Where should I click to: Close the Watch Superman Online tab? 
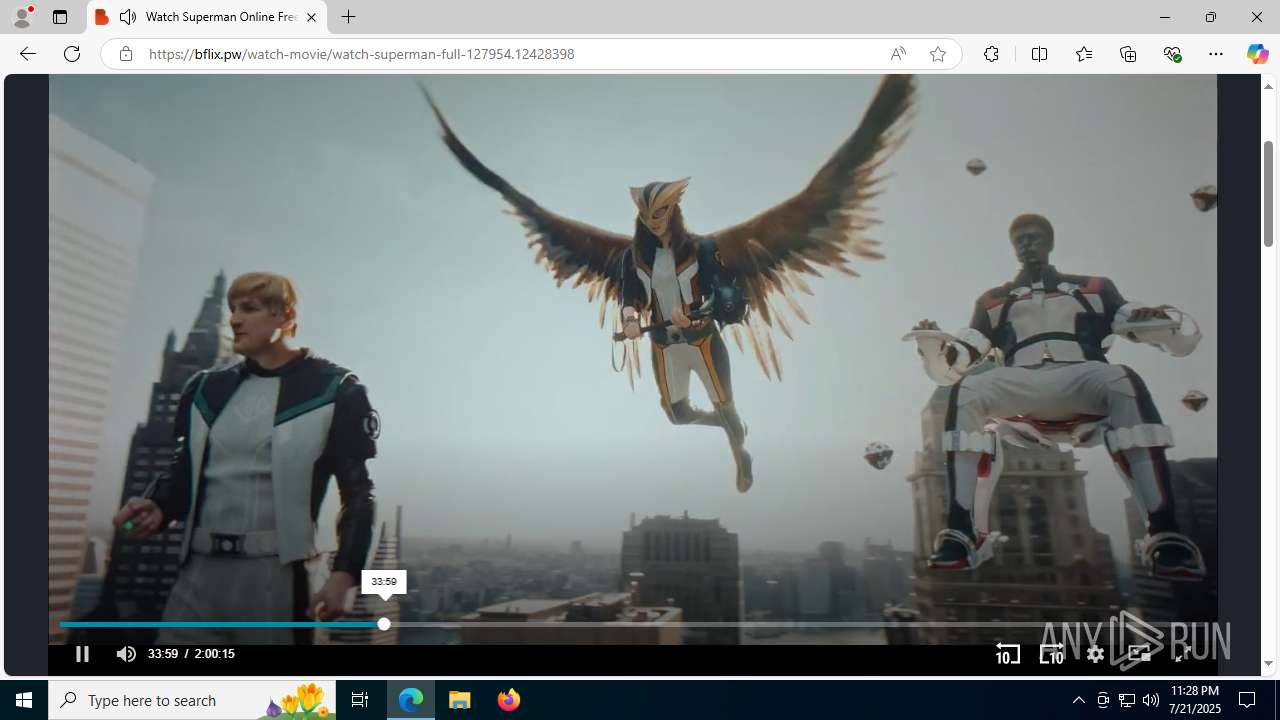pos(311,17)
